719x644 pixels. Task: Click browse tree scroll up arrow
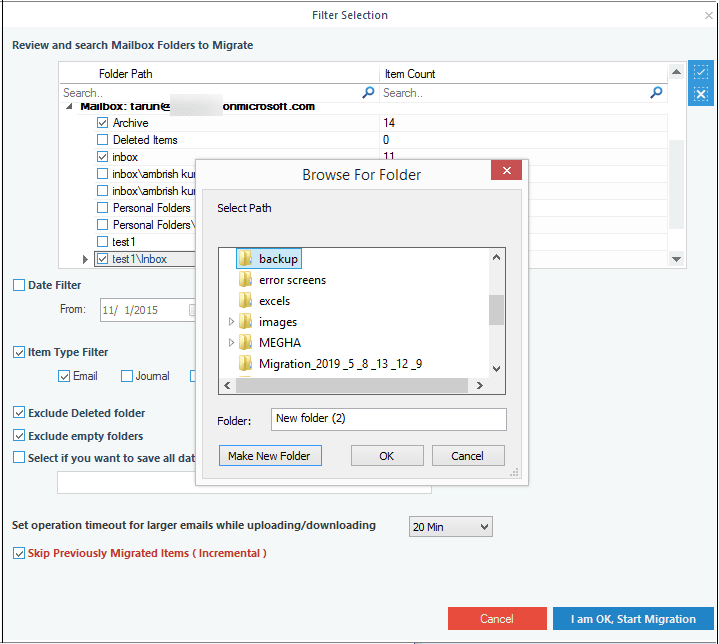(x=496, y=257)
